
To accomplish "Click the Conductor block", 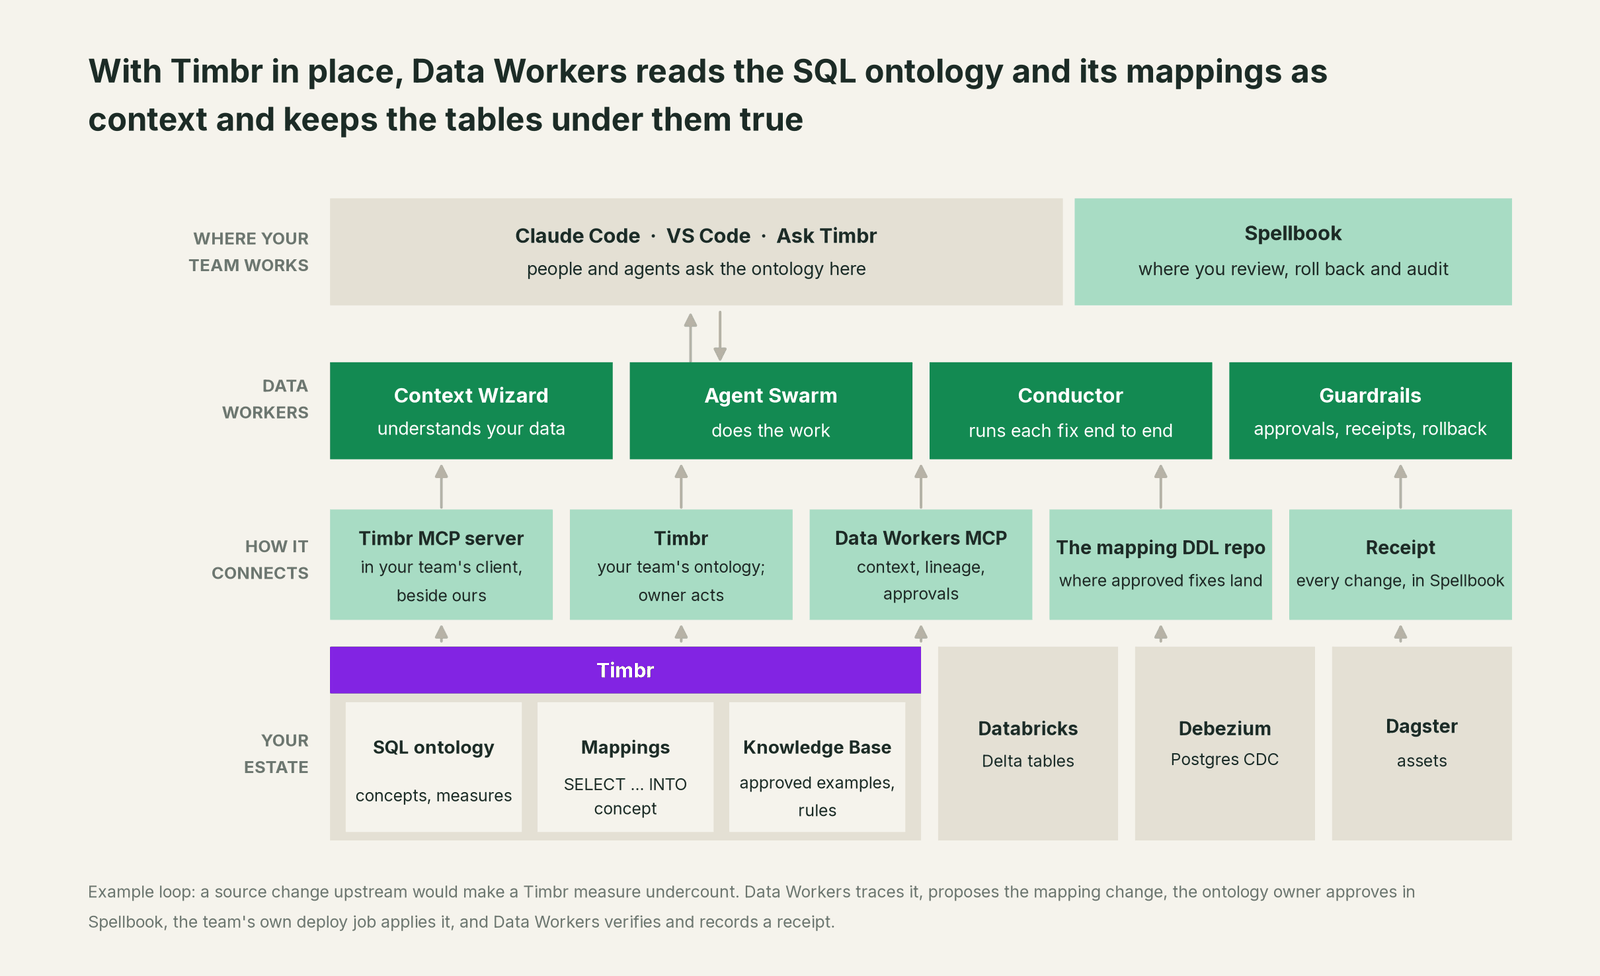I will pos(1071,411).
